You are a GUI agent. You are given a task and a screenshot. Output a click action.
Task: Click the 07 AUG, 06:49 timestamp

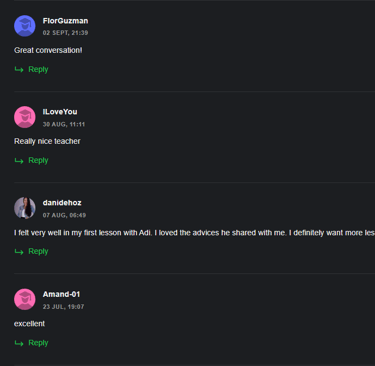pyautogui.click(x=64, y=215)
